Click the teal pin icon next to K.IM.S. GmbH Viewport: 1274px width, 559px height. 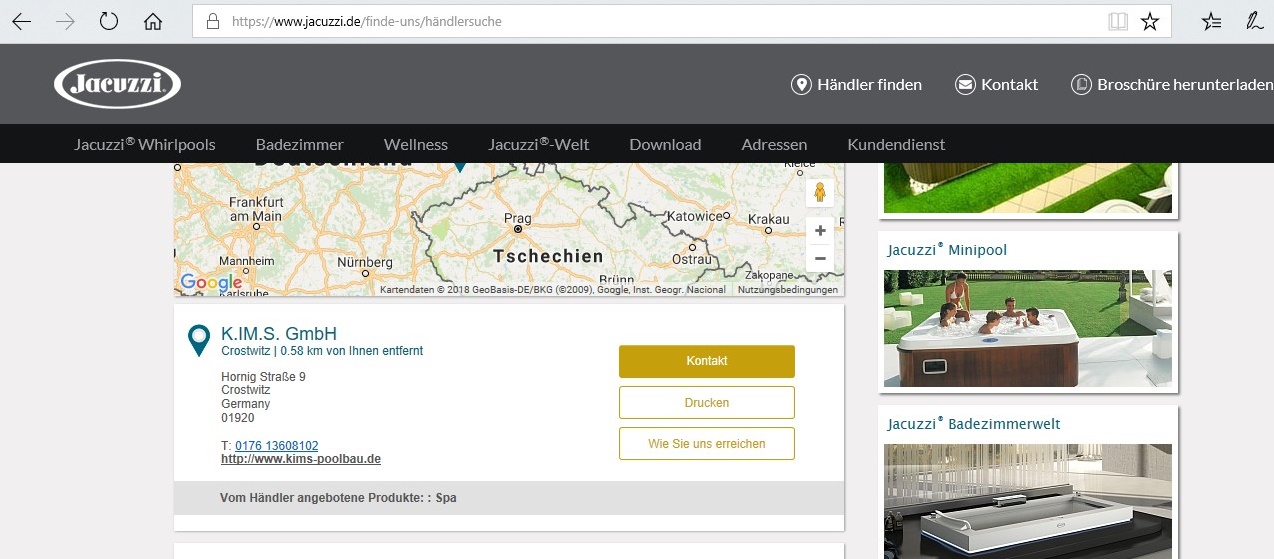click(x=200, y=340)
